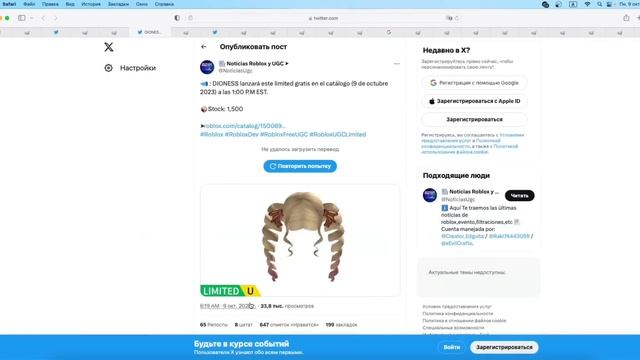The height and width of the screenshot is (360, 640).
Task: Open the Специальные возможности footer link
Action: tap(453, 327)
